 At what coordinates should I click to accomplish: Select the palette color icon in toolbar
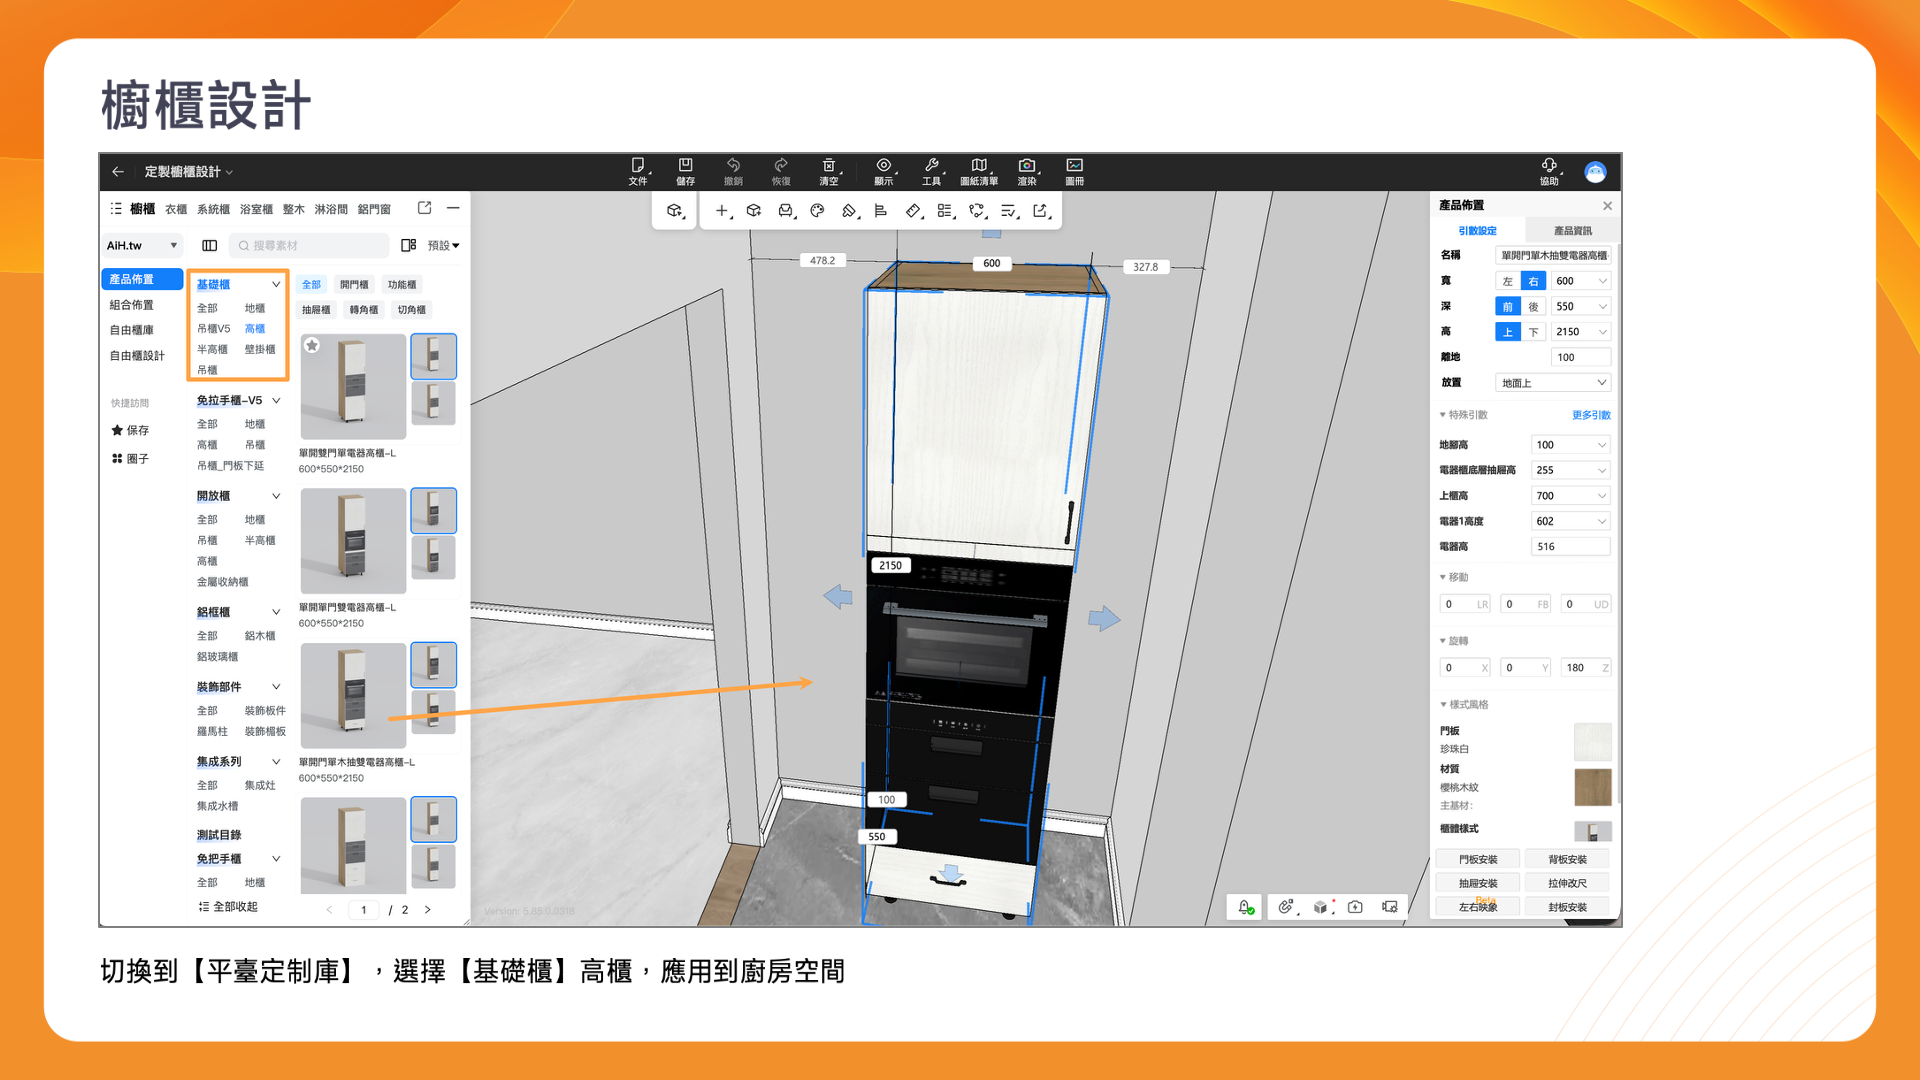817,211
